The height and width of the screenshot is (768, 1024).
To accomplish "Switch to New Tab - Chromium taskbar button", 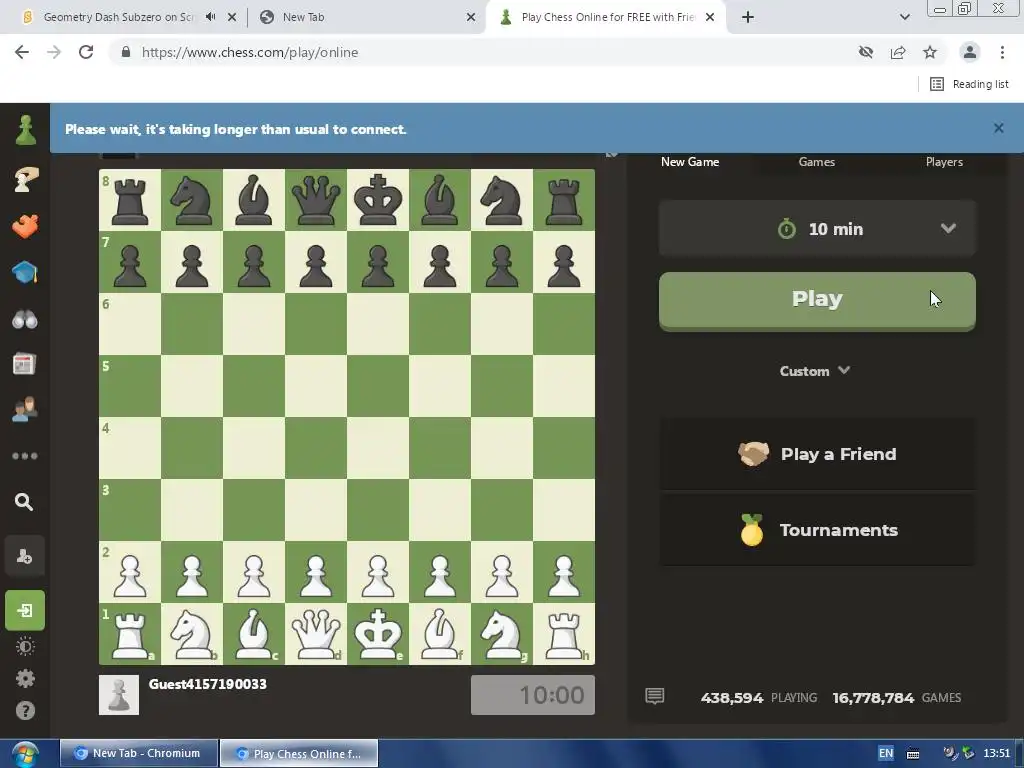I will (x=138, y=754).
